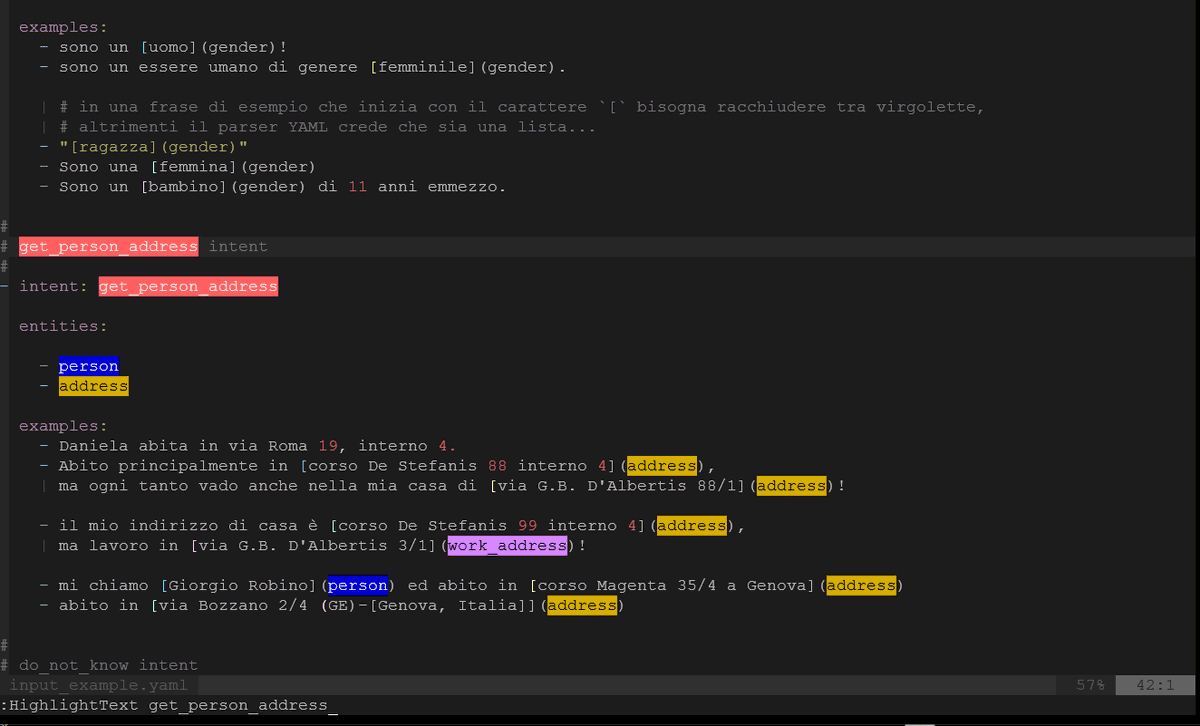Click highlighted get_person_address in the comment header

pyautogui.click(x=108, y=246)
